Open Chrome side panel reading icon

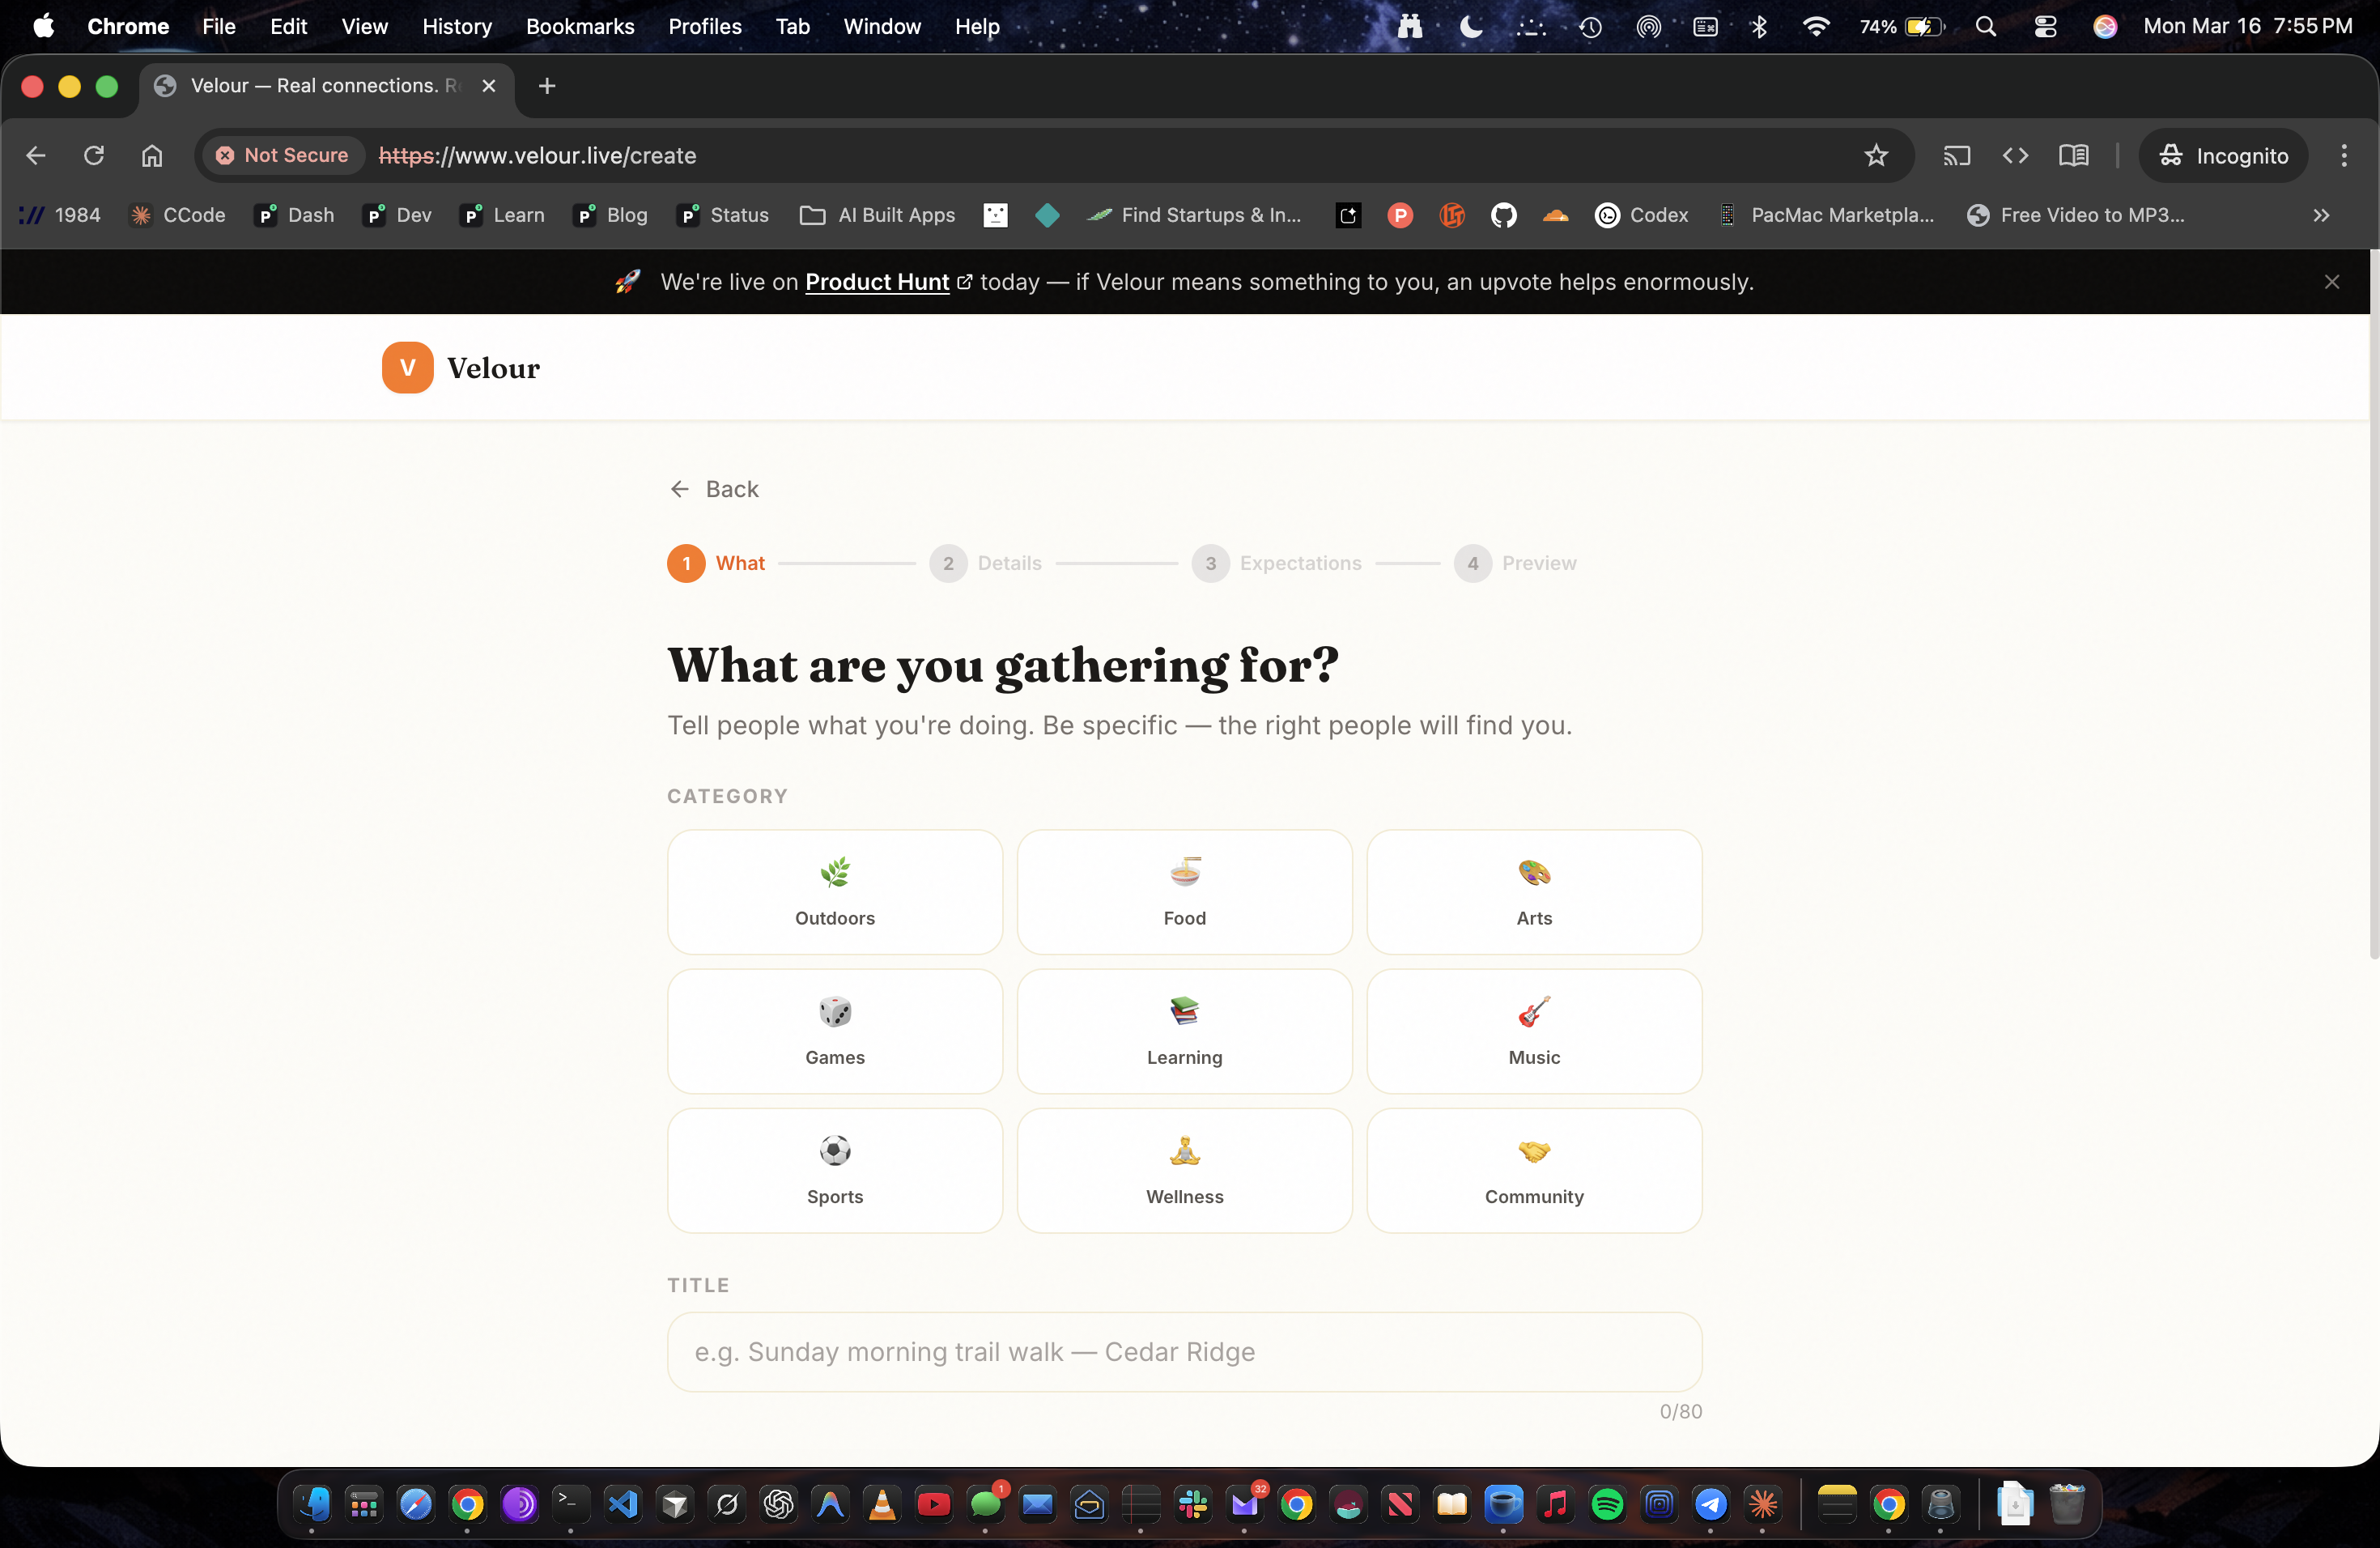(x=2073, y=155)
